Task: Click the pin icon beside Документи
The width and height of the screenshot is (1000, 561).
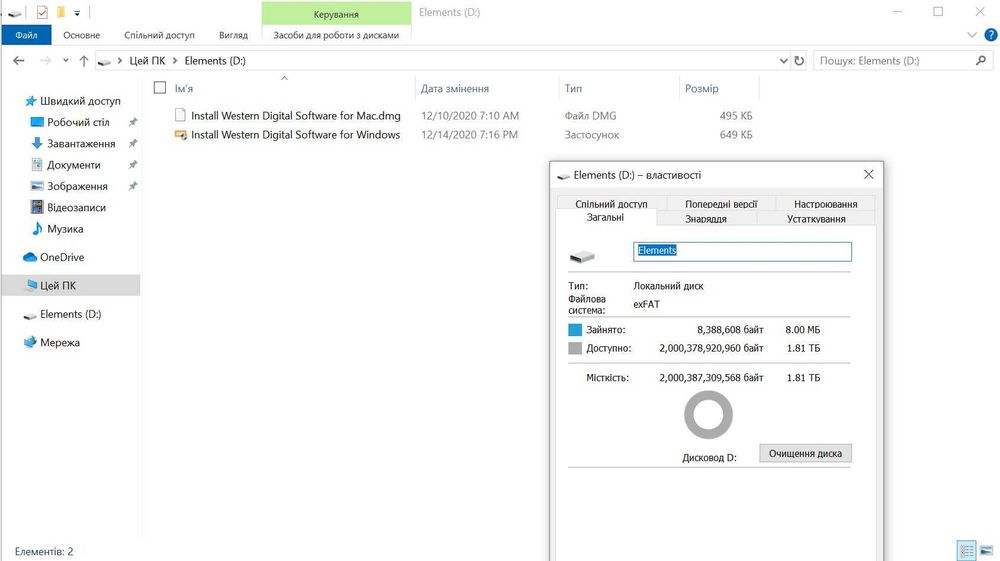Action: (133, 164)
